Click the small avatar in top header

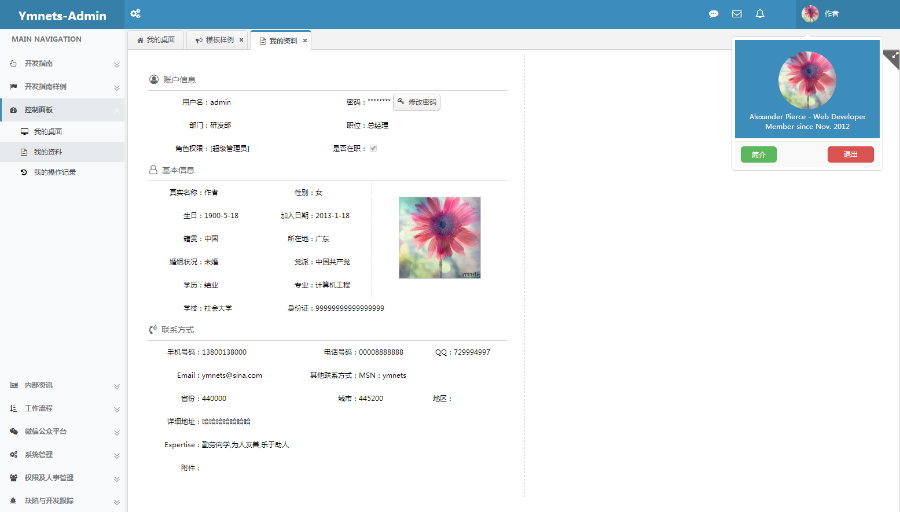(x=810, y=14)
